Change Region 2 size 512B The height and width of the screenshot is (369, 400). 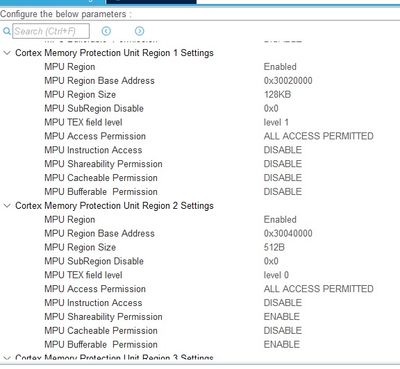[274, 247]
